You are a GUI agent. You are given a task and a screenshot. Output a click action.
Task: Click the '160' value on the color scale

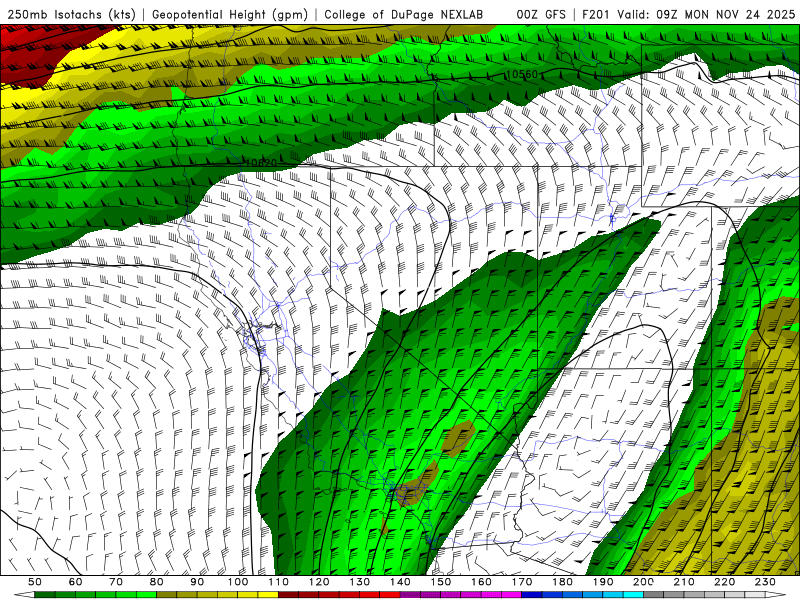click(x=481, y=582)
